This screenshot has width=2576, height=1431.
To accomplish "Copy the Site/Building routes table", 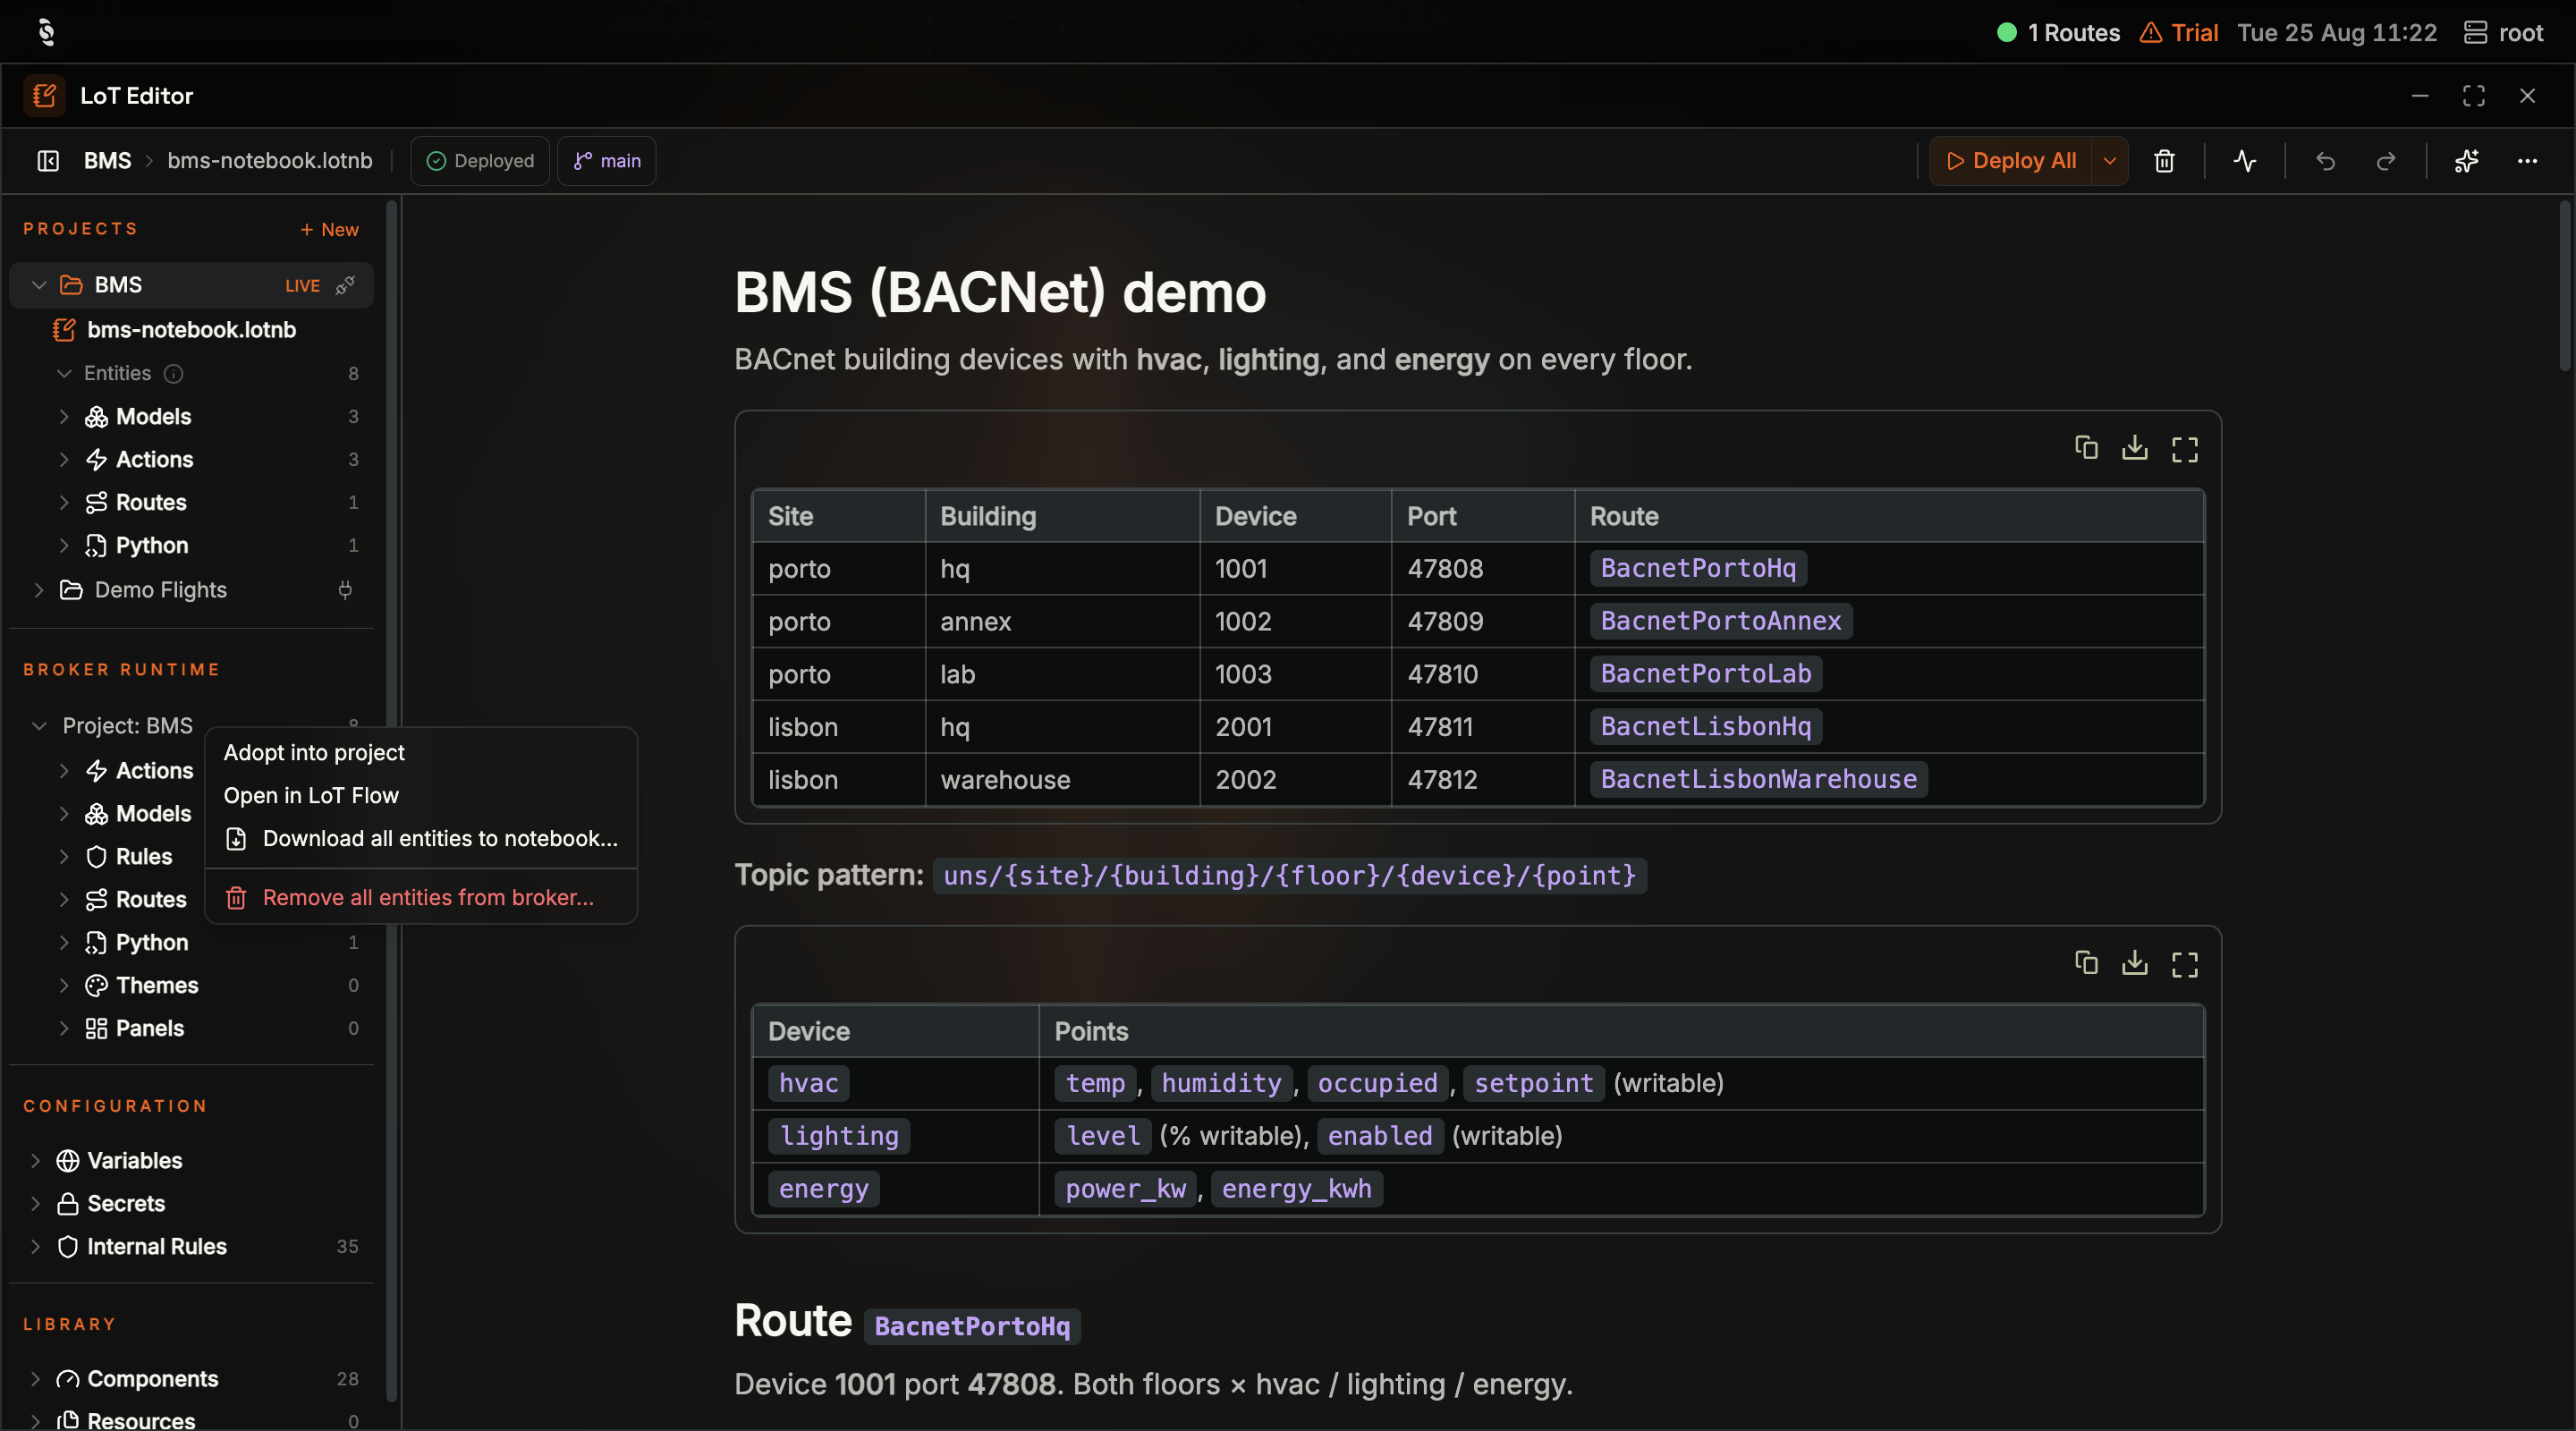I will pyautogui.click(x=2086, y=448).
